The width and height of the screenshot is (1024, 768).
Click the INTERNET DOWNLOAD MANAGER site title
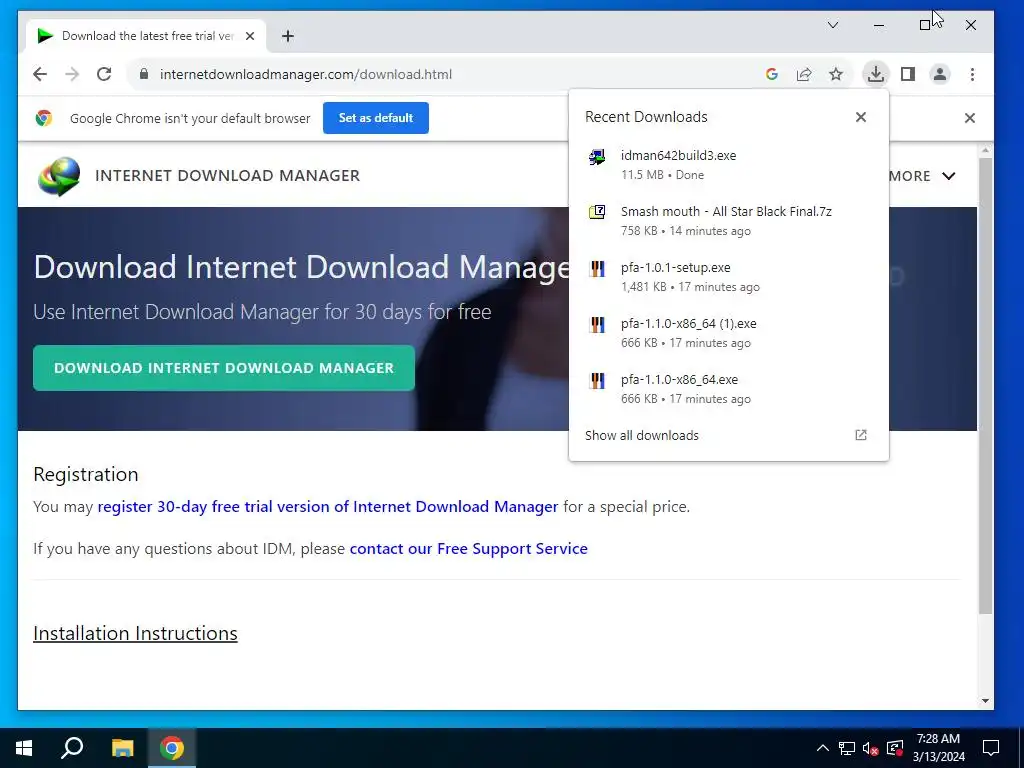point(227,176)
